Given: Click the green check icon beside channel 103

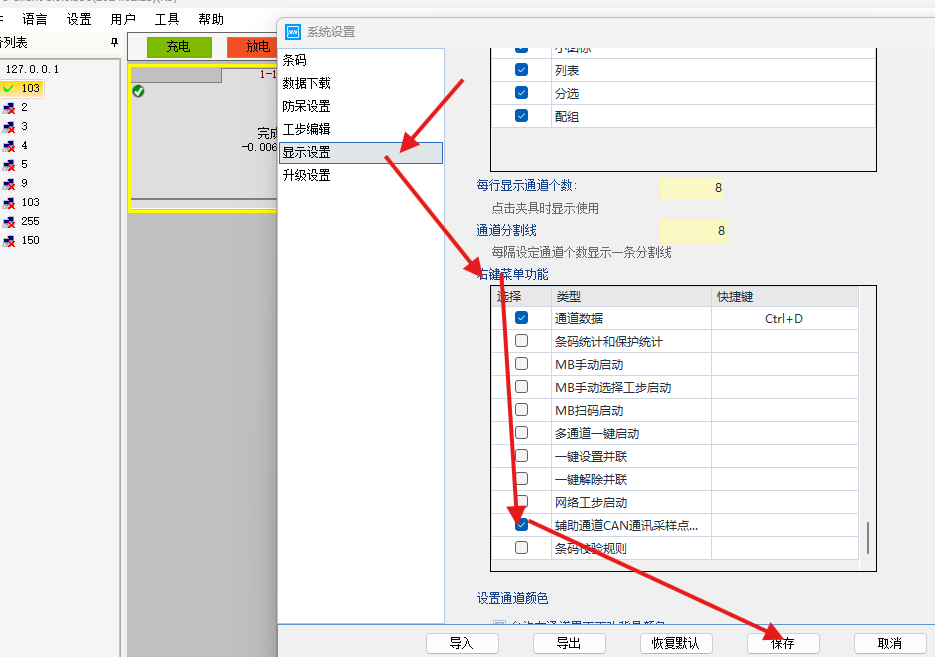Looking at the screenshot, I should (x=11, y=88).
